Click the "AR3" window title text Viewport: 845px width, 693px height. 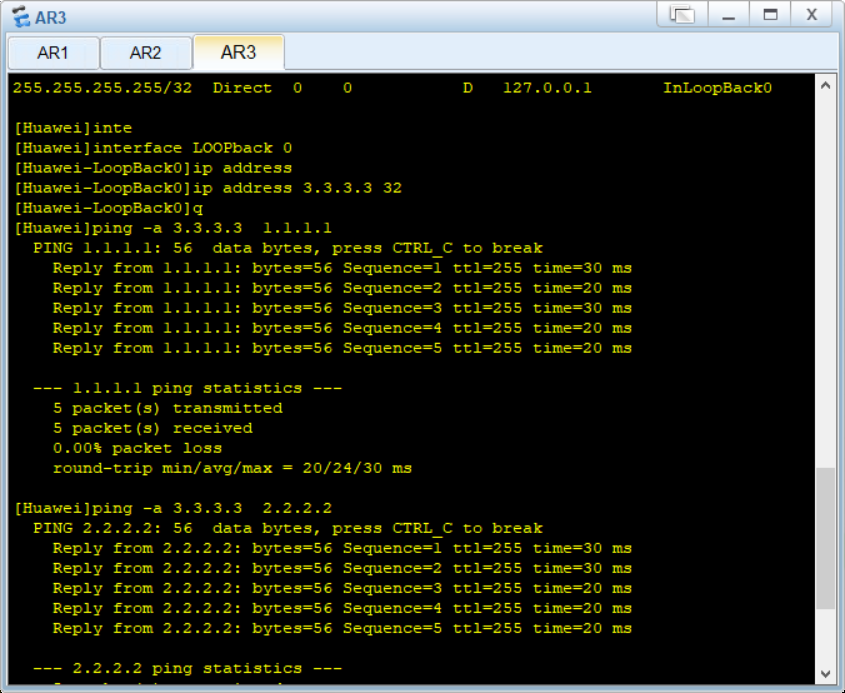[x=51, y=18]
